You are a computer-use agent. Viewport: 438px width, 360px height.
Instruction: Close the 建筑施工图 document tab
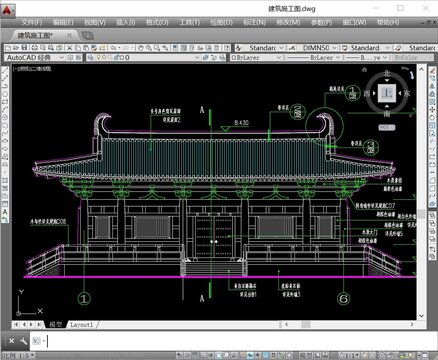coord(69,35)
